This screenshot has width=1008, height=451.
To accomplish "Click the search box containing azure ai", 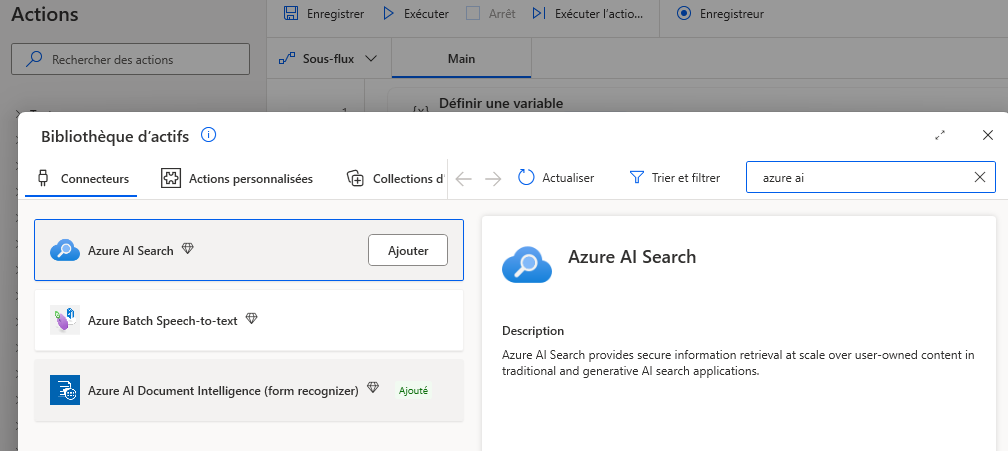I will (x=870, y=177).
